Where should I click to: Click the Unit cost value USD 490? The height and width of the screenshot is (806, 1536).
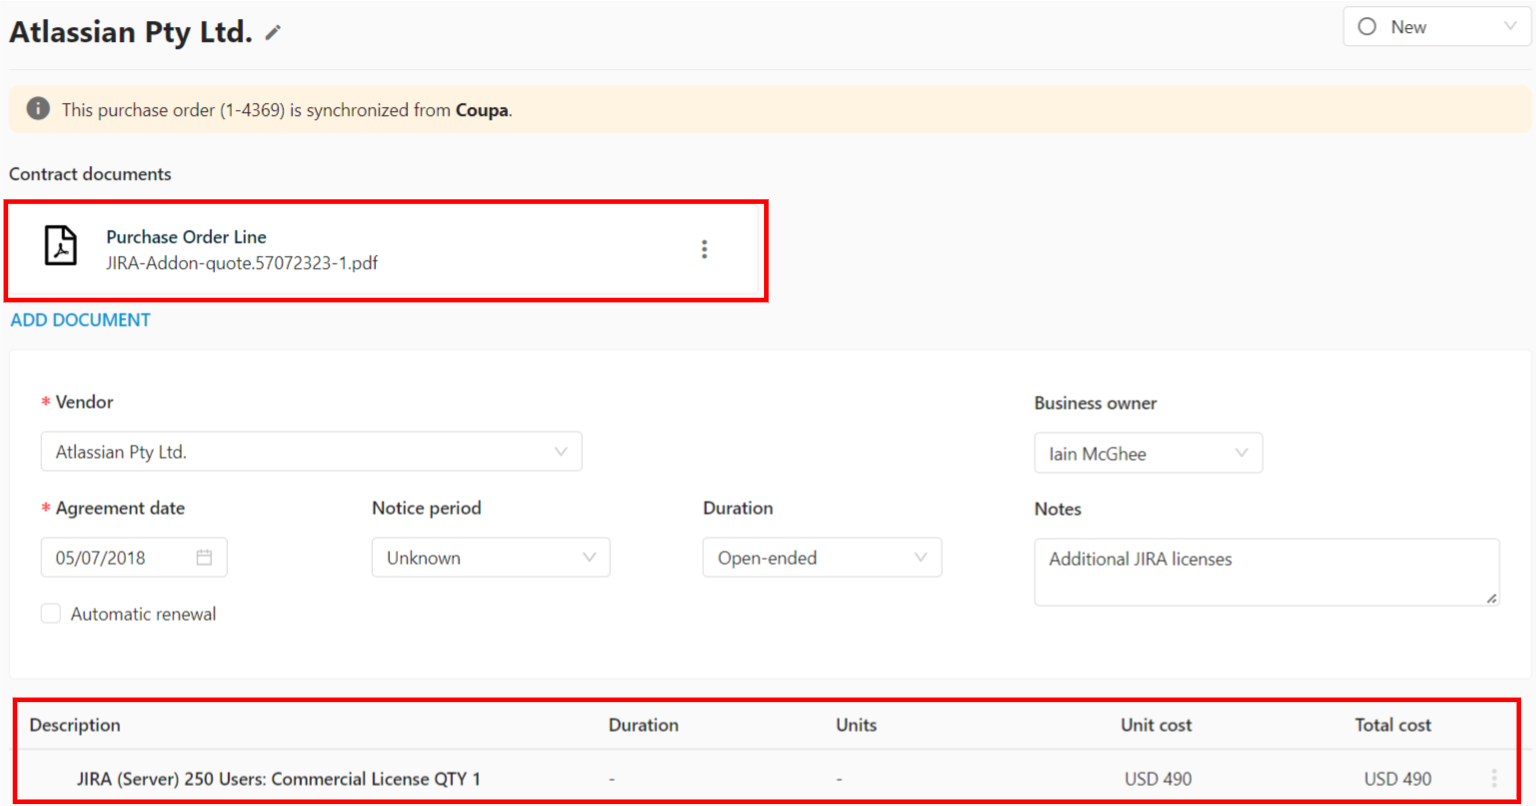(x=1158, y=779)
